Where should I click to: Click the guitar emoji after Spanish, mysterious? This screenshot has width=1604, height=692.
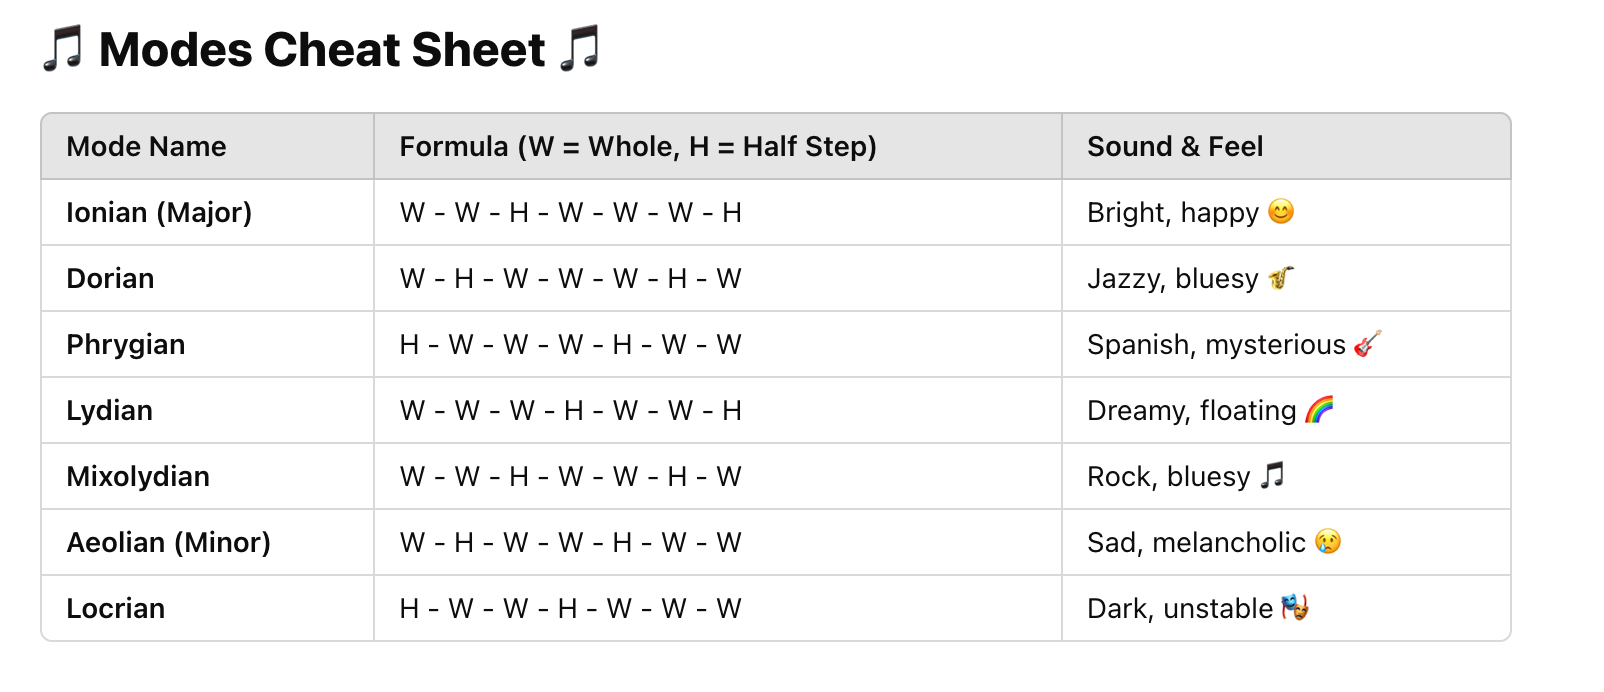coord(1368,343)
